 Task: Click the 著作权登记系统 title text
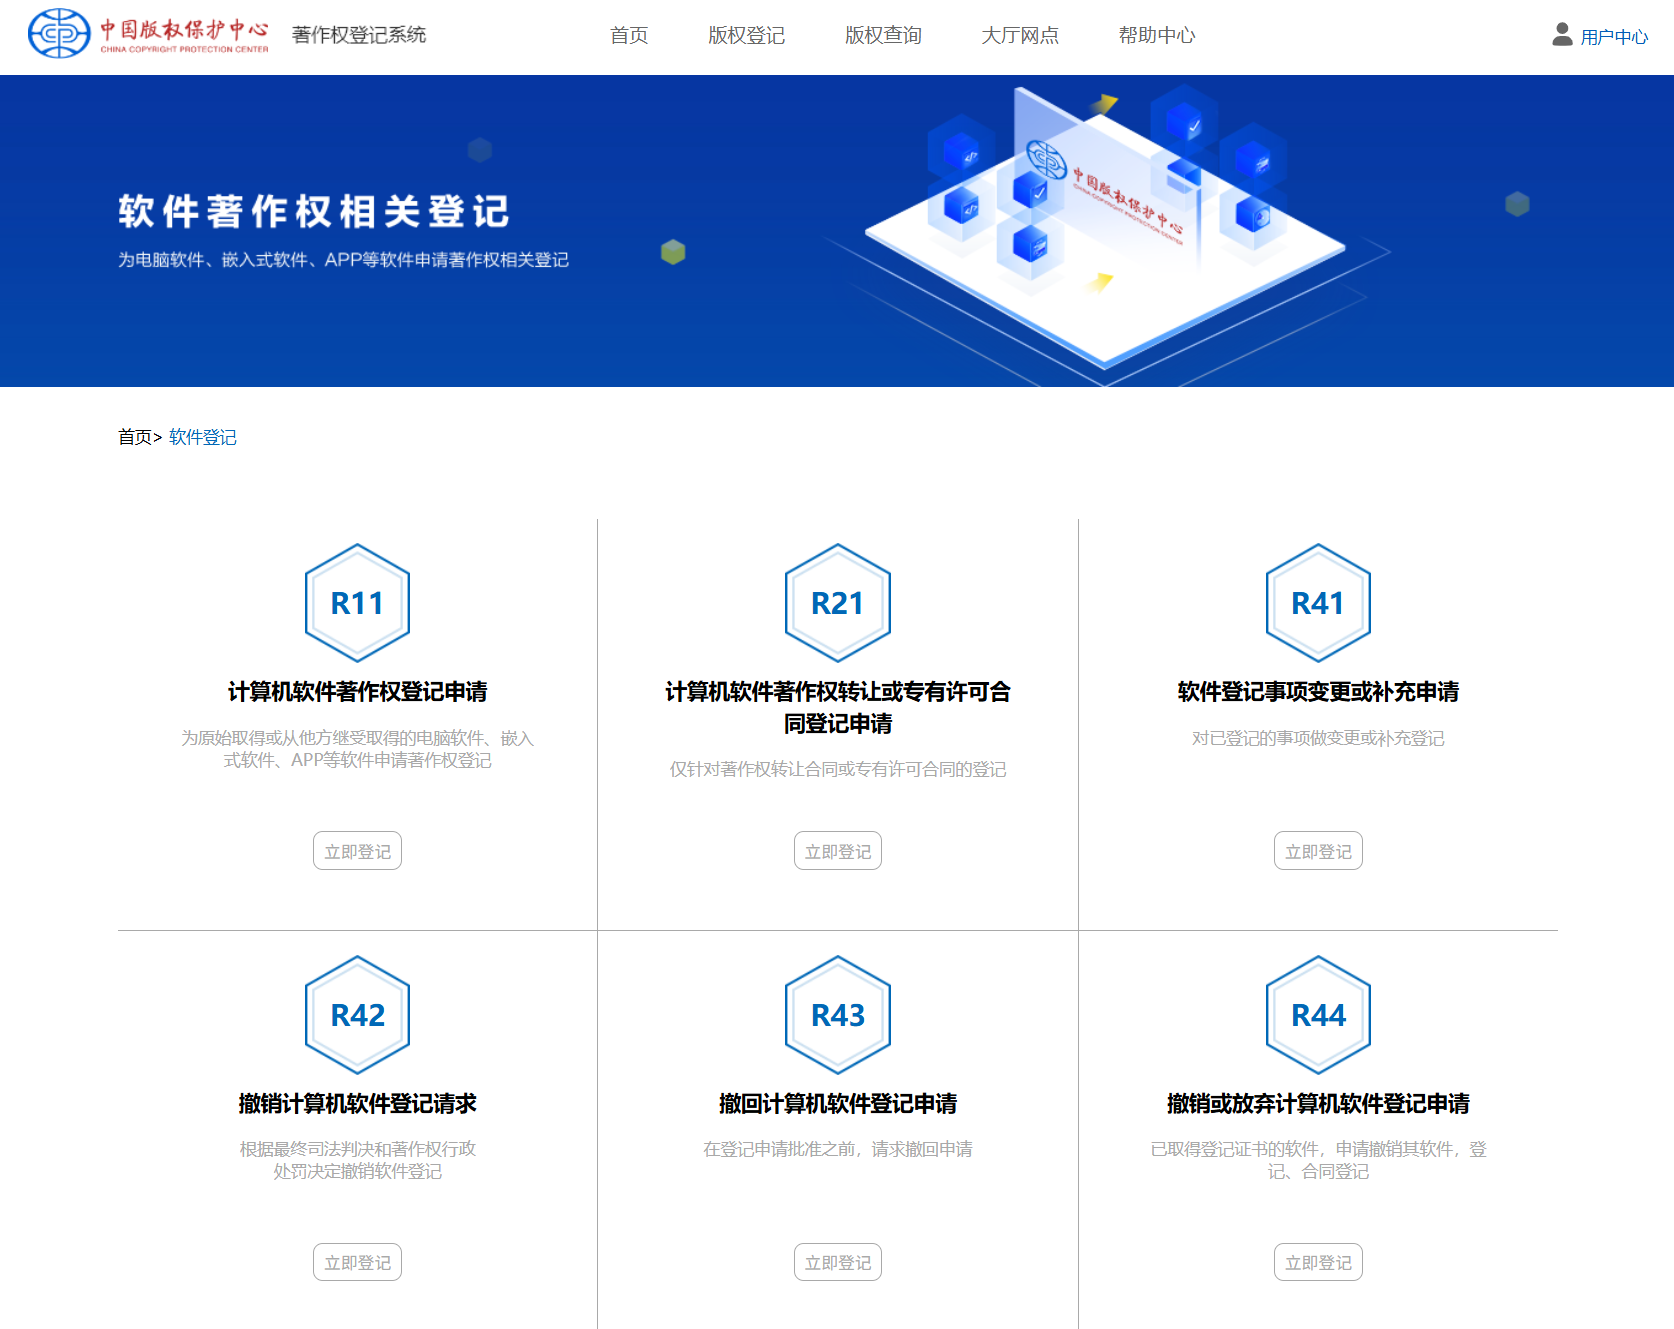click(x=359, y=35)
